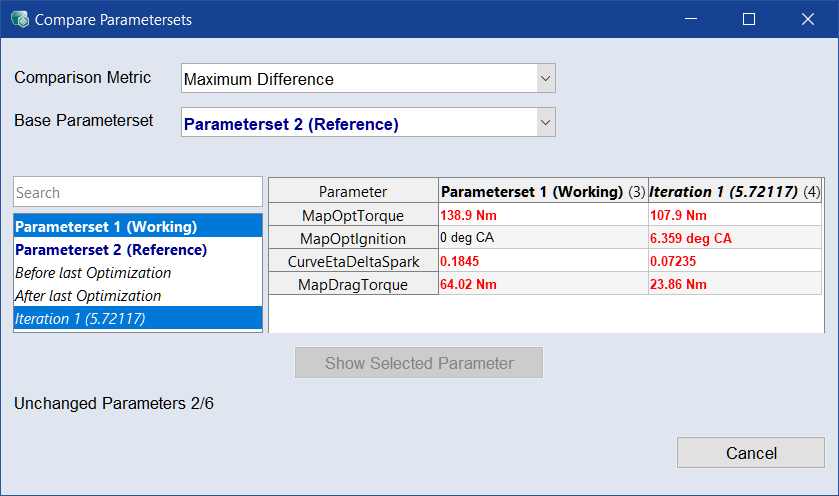Click the Cancel button
This screenshot has height=496, width=839.
(x=750, y=453)
